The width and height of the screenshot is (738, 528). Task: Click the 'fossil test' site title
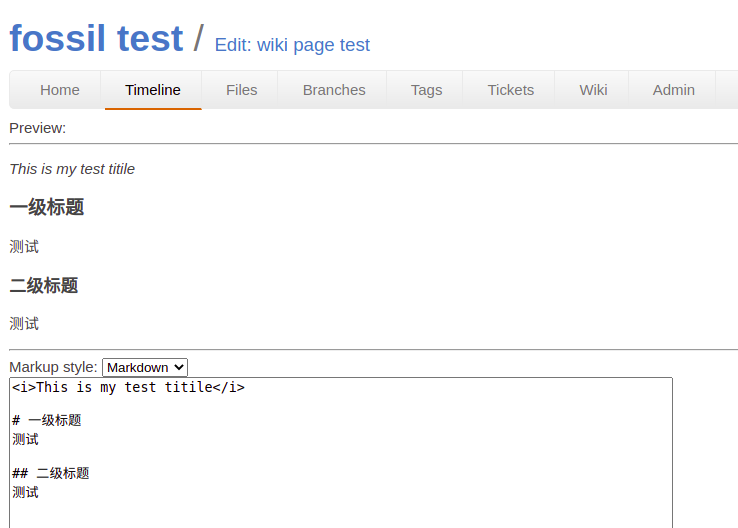click(96, 38)
